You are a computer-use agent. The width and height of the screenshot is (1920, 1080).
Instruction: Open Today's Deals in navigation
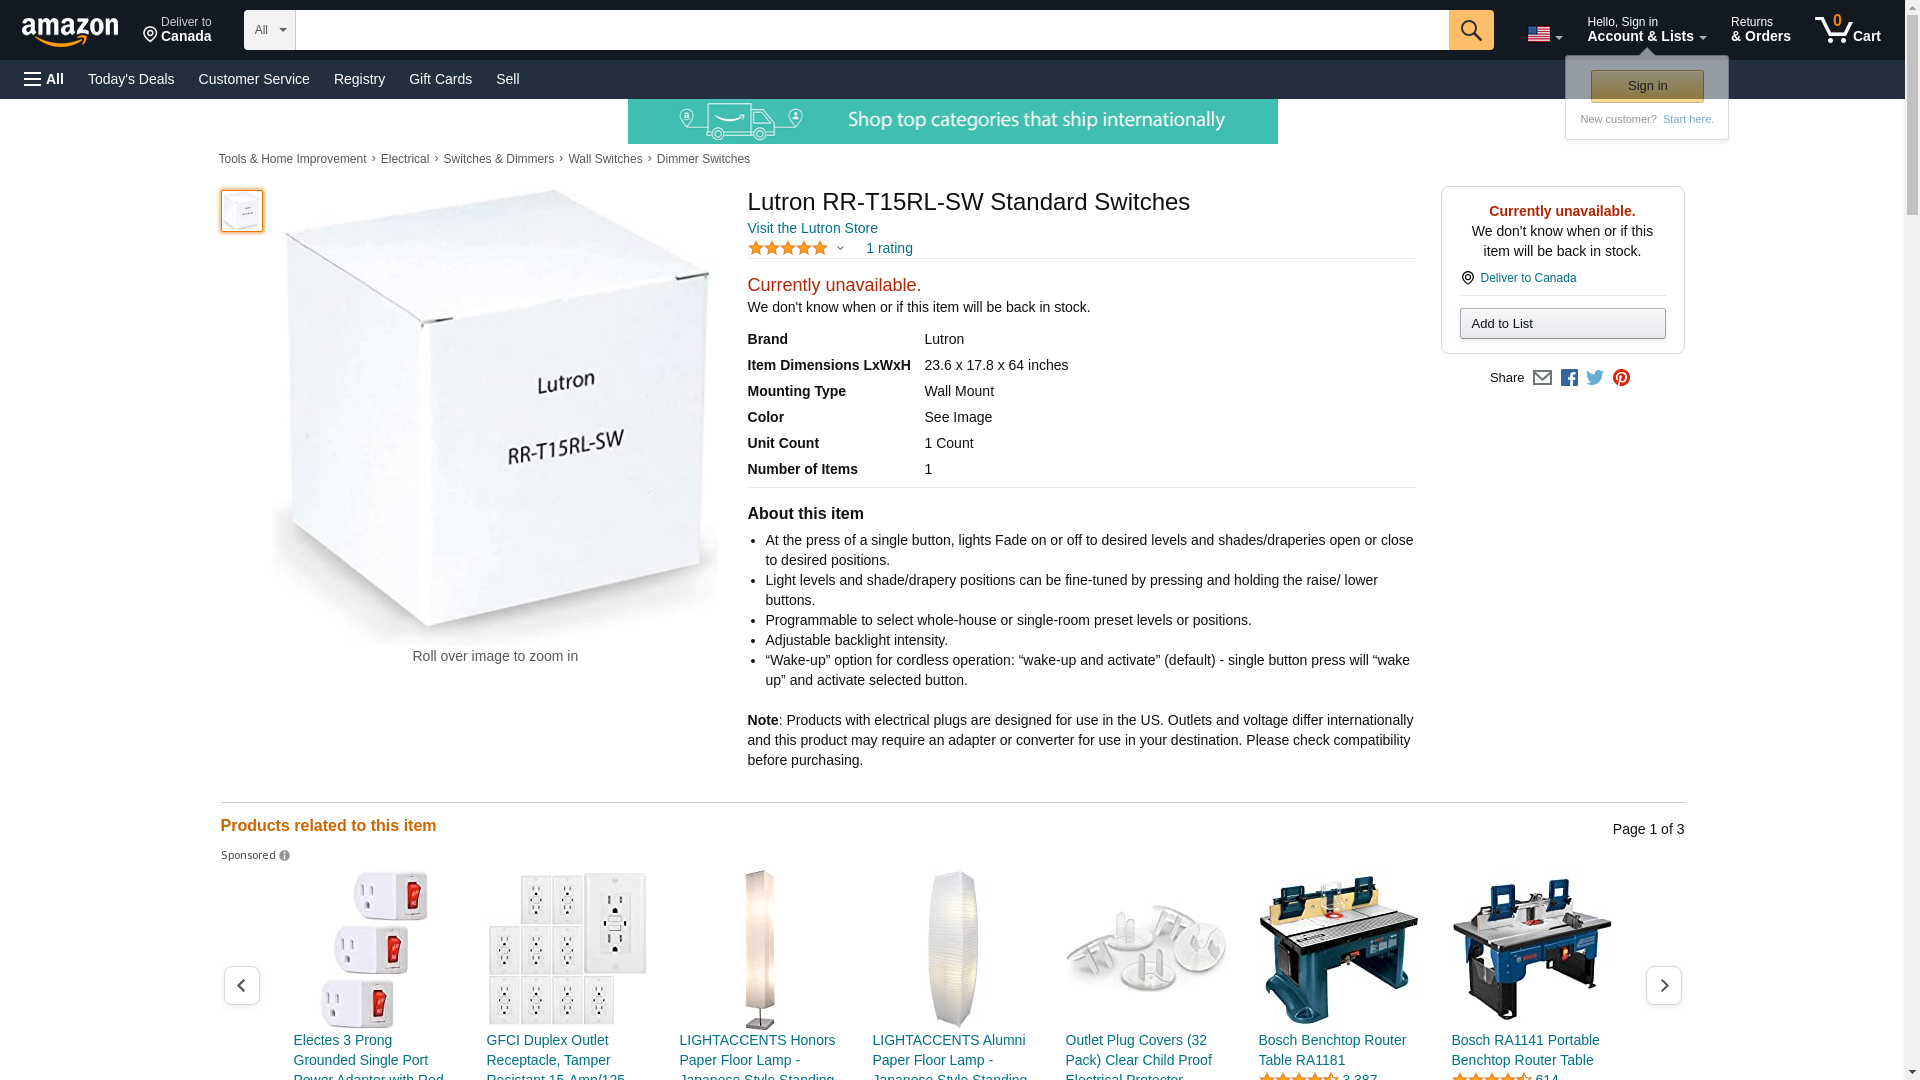pos(131,79)
